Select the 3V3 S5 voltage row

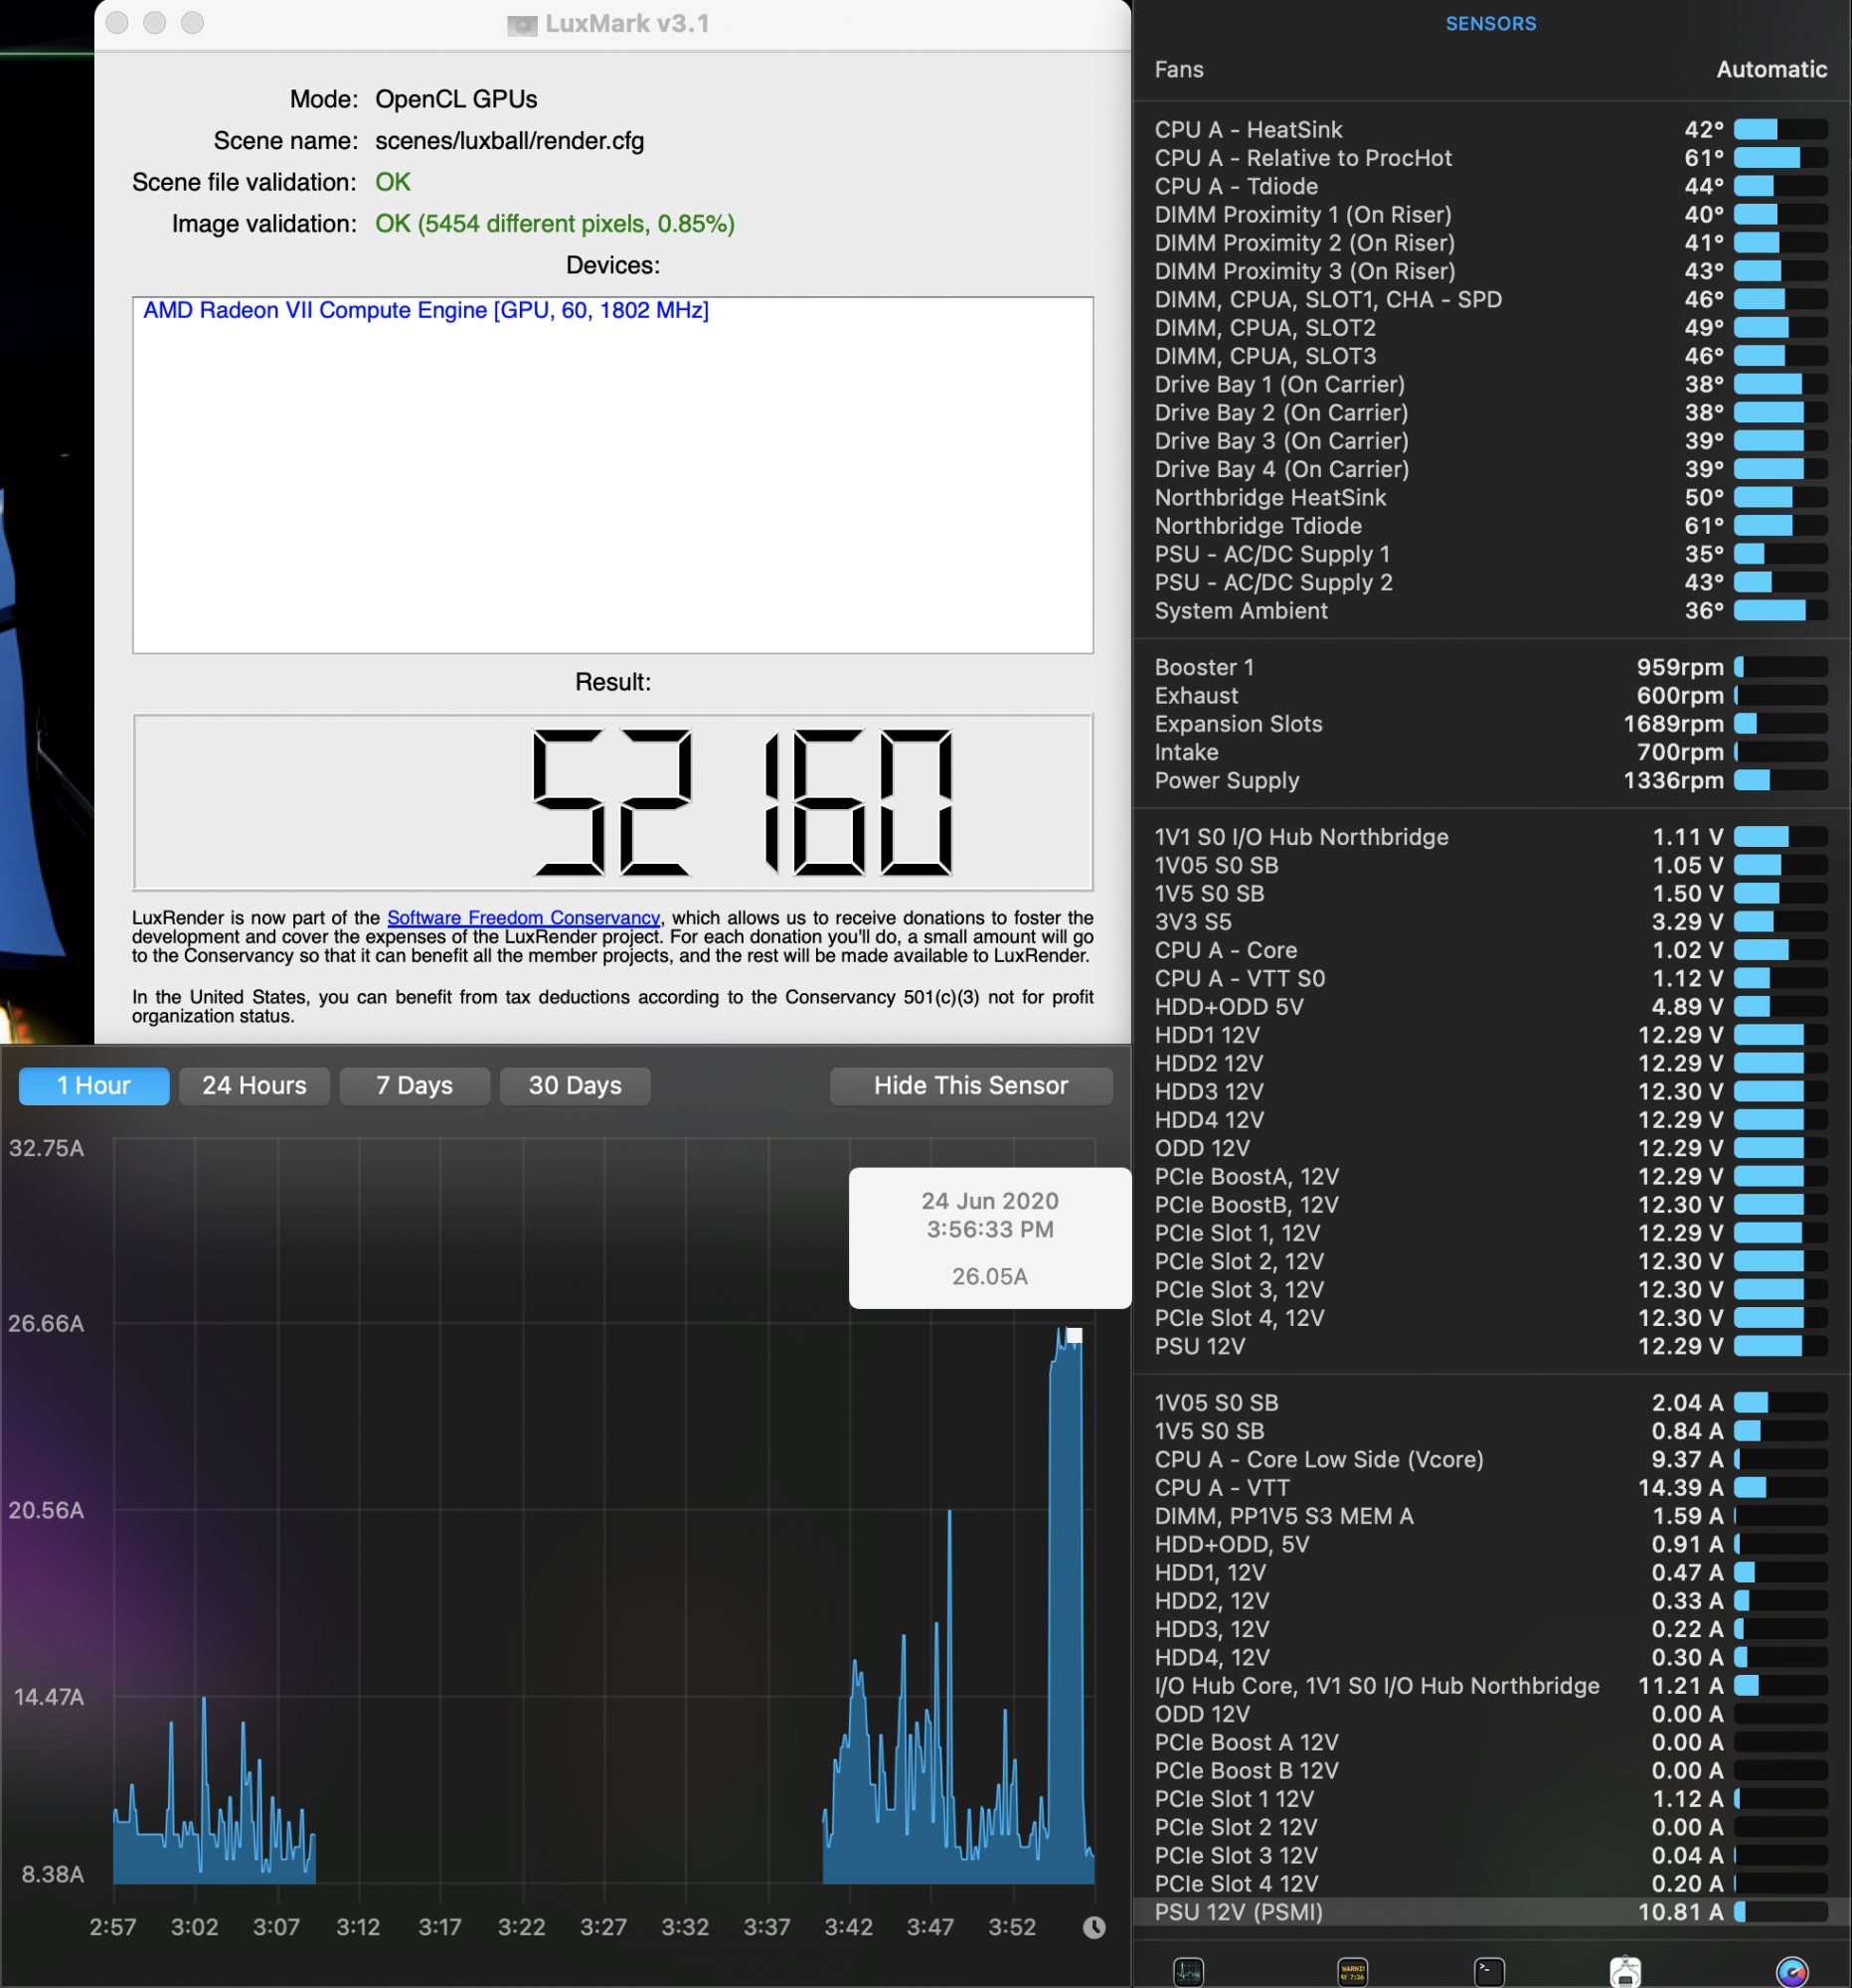click(1491, 921)
